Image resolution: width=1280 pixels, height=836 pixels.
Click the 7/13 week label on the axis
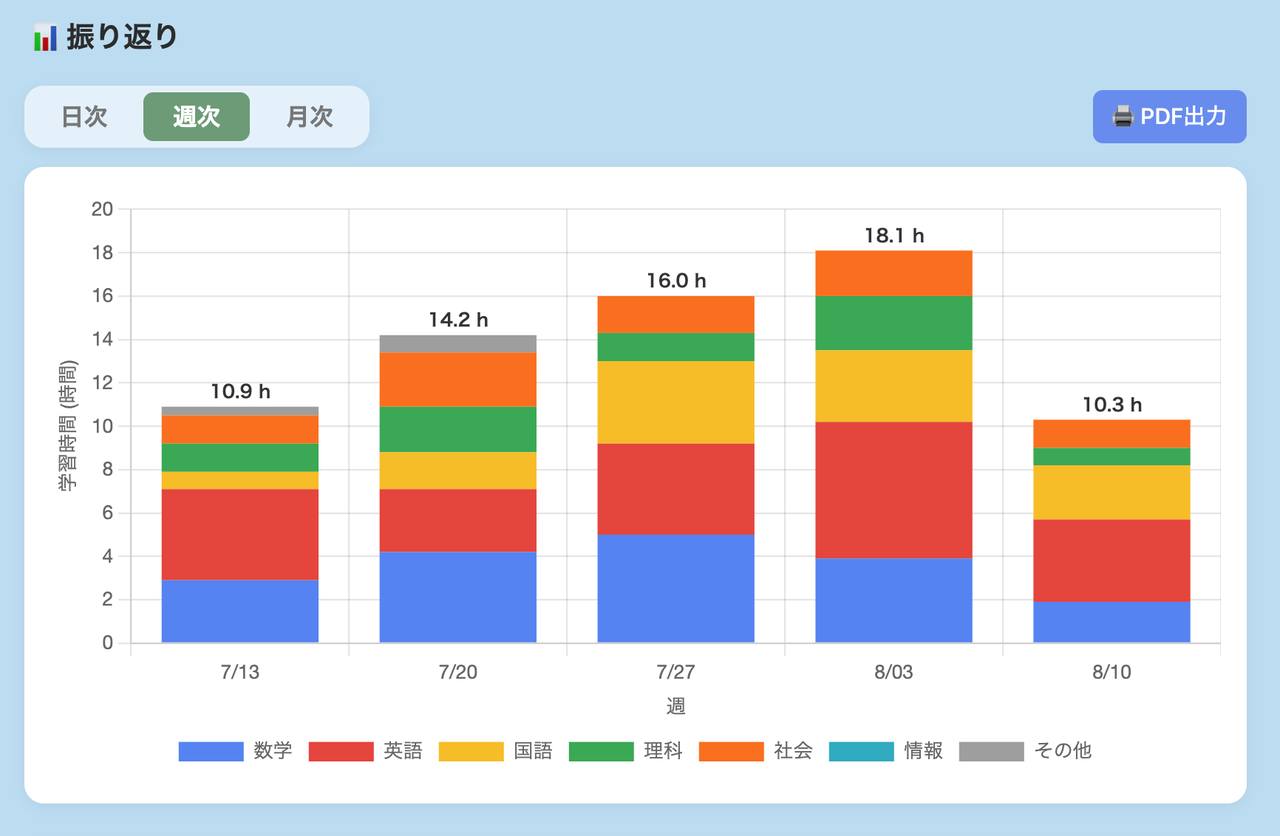[240, 672]
